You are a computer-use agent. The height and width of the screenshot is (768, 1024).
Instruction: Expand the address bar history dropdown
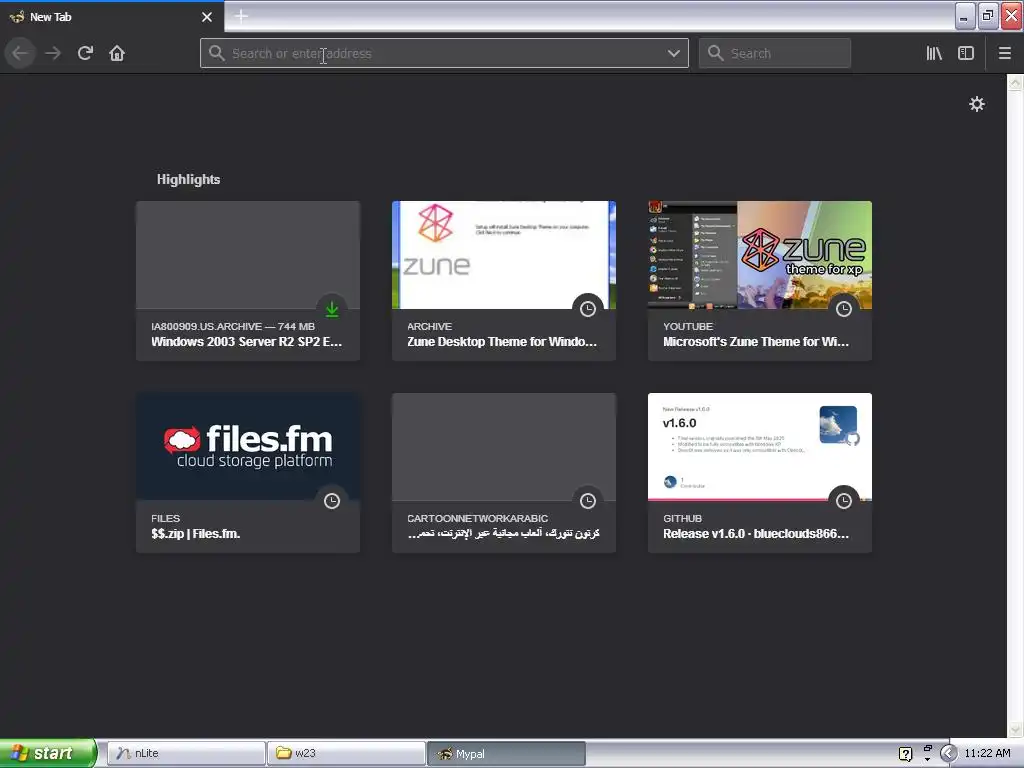(x=673, y=53)
